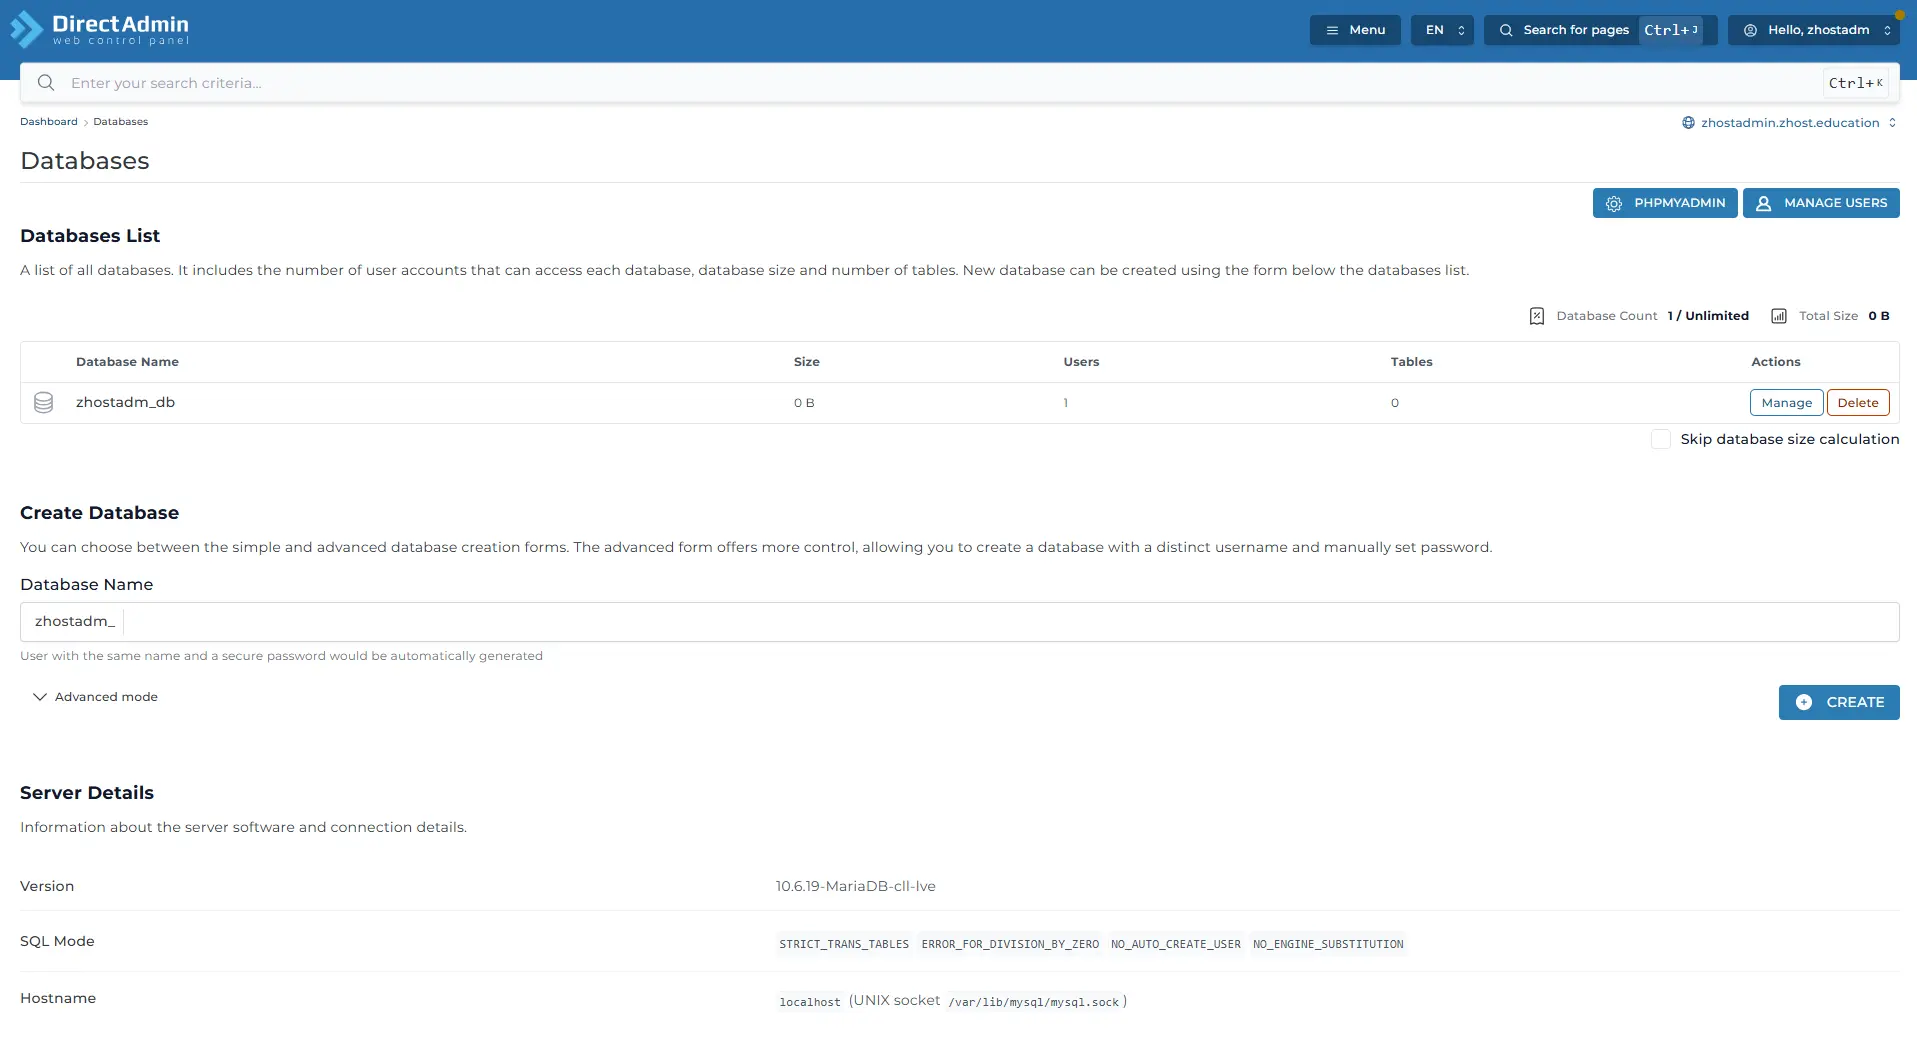Select NO_AUTO_CREATE_USER tag
This screenshot has width=1917, height=1061.
1175,944
